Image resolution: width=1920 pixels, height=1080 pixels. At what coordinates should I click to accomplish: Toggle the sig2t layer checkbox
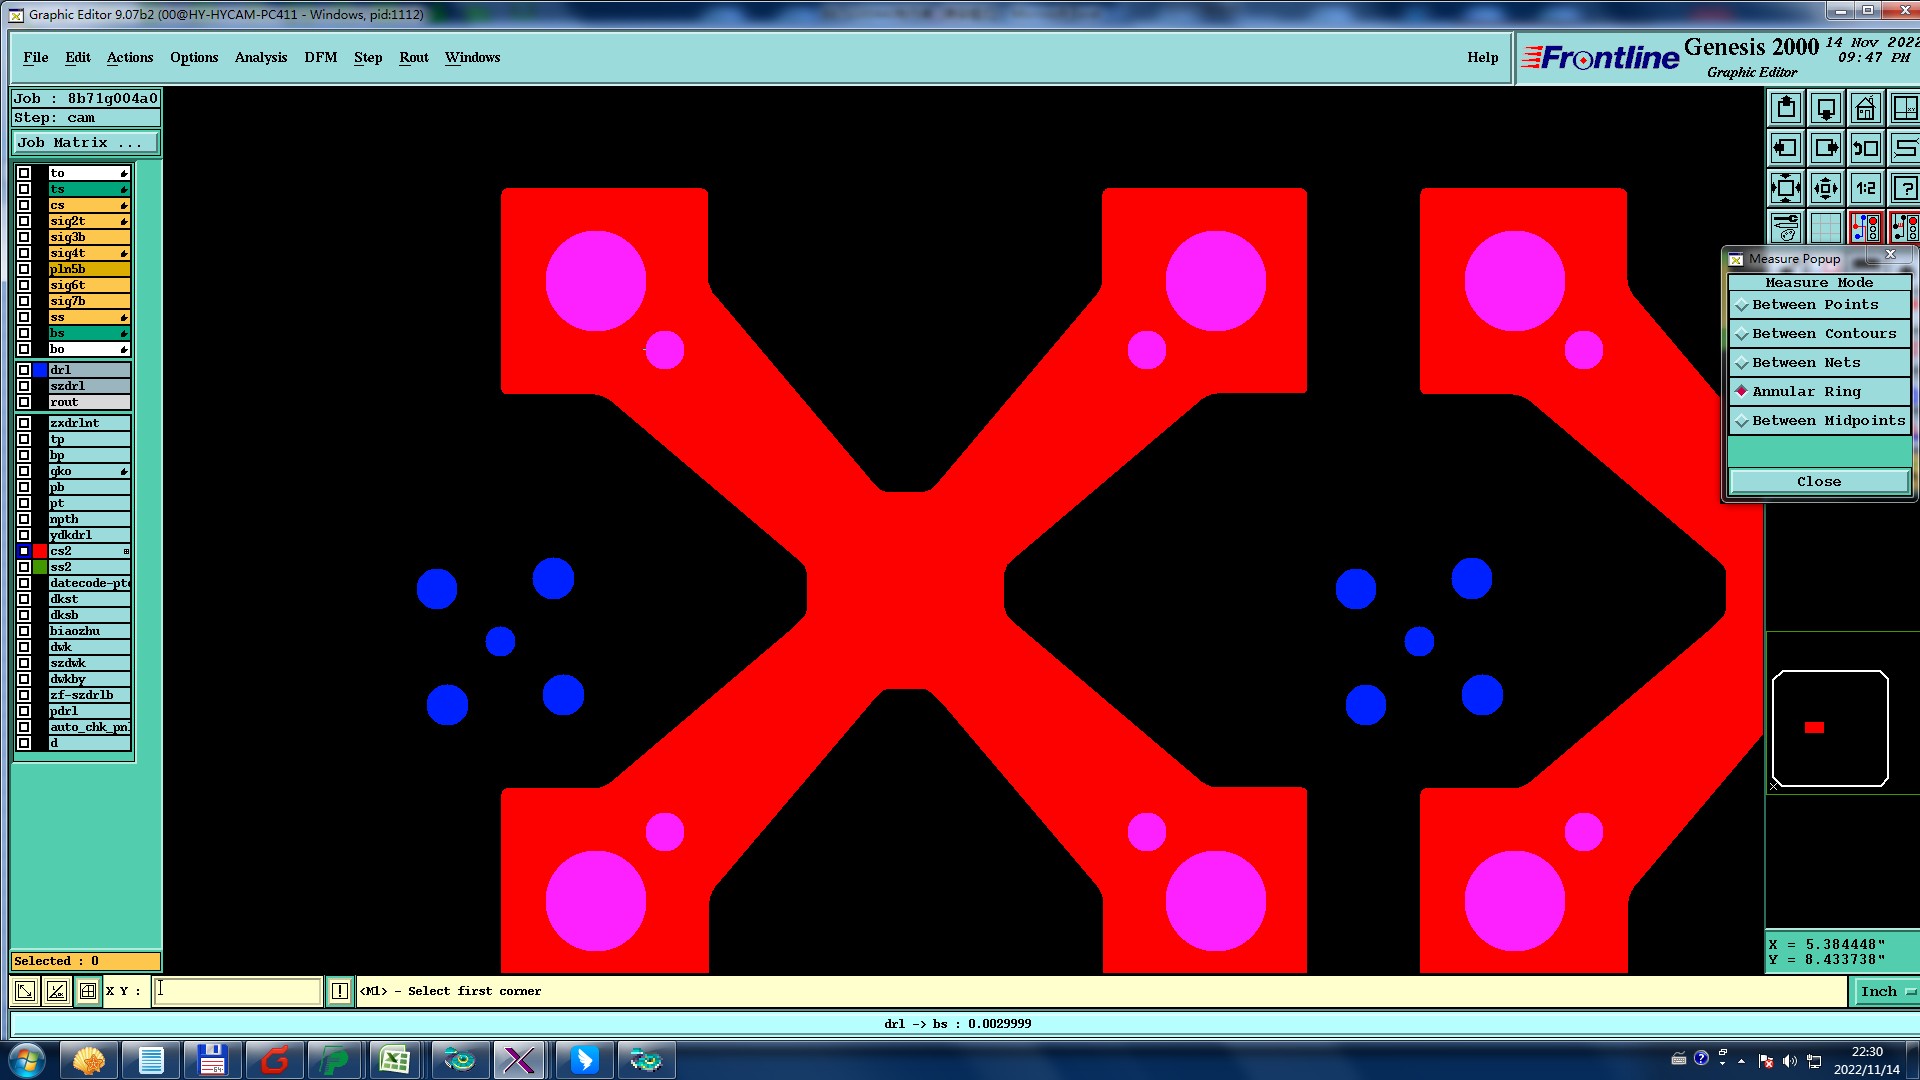[x=24, y=221]
